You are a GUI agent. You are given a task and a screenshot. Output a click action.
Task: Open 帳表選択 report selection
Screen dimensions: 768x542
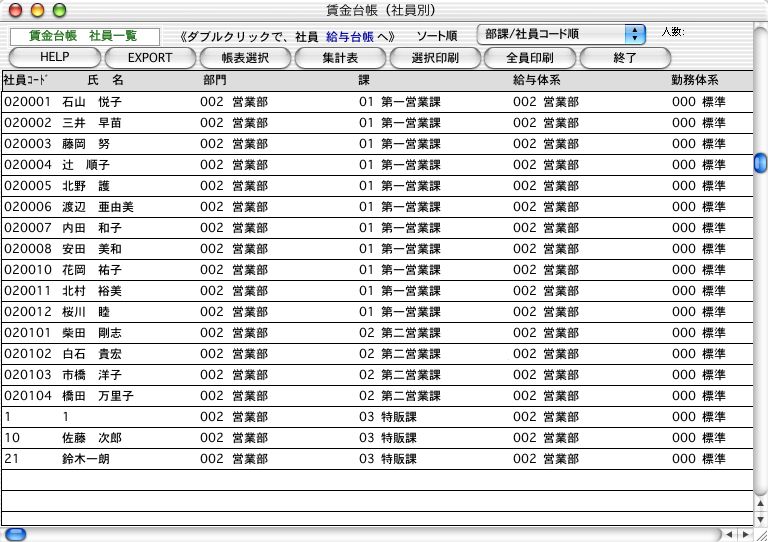pos(246,58)
